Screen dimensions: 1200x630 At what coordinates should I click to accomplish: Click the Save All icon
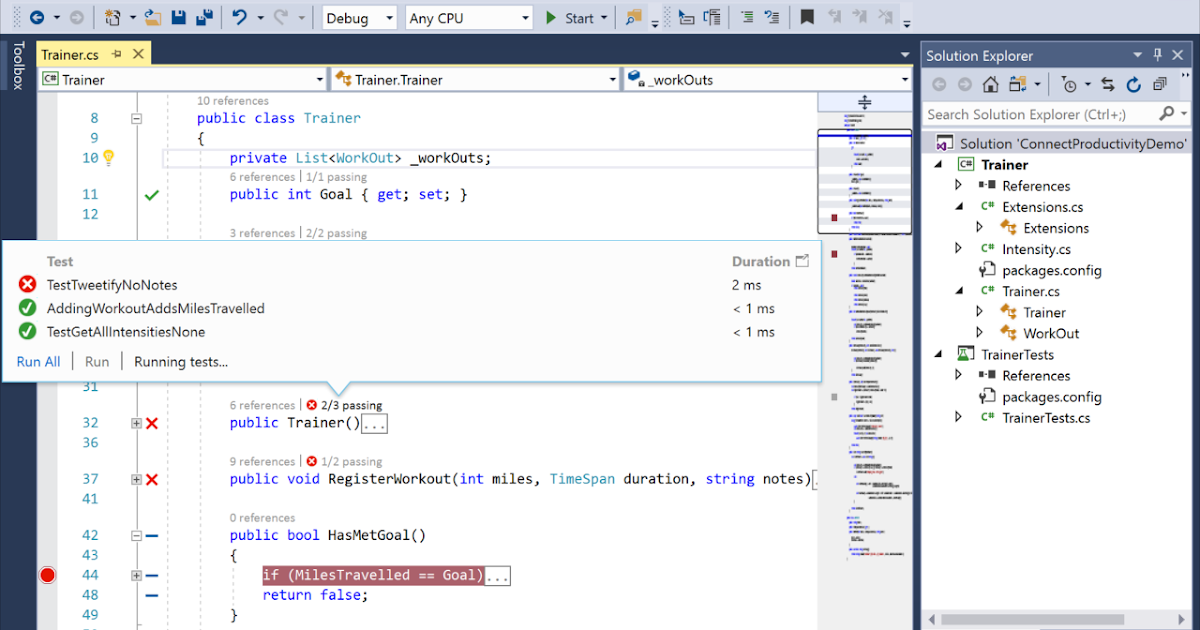tap(204, 18)
